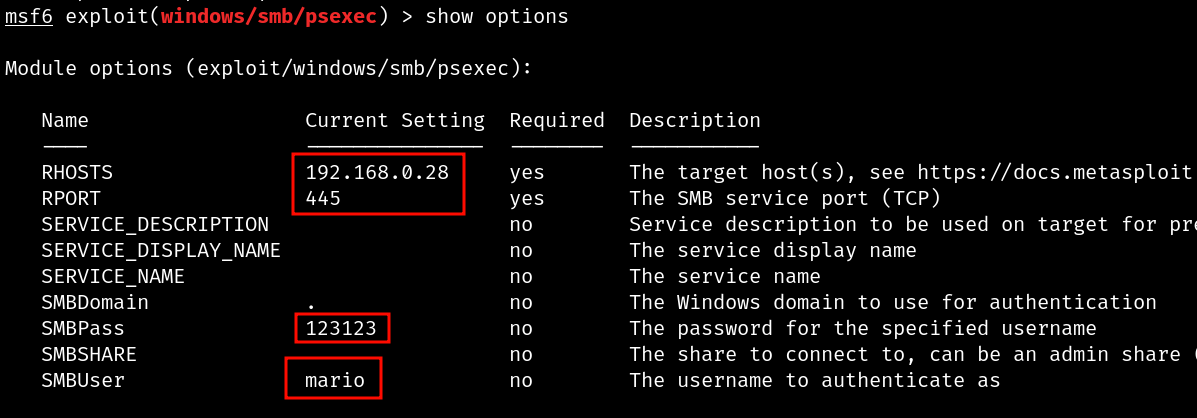Screen dimensions: 1197x418
Task: Click the msf6 prompt text
Action: [29, 16]
